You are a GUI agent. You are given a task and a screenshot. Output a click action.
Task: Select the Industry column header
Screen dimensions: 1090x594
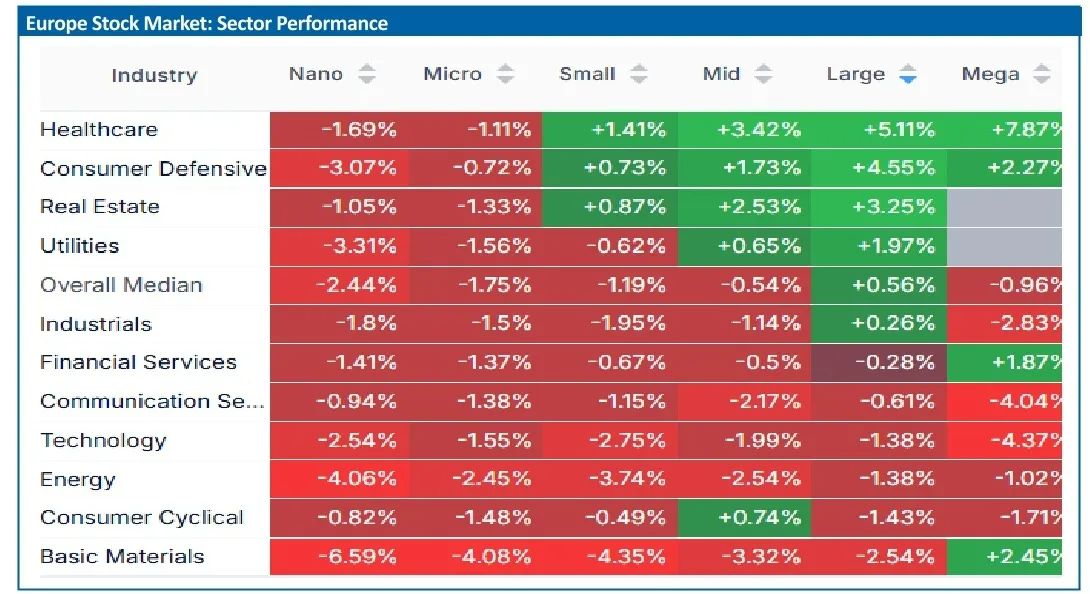click(154, 75)
